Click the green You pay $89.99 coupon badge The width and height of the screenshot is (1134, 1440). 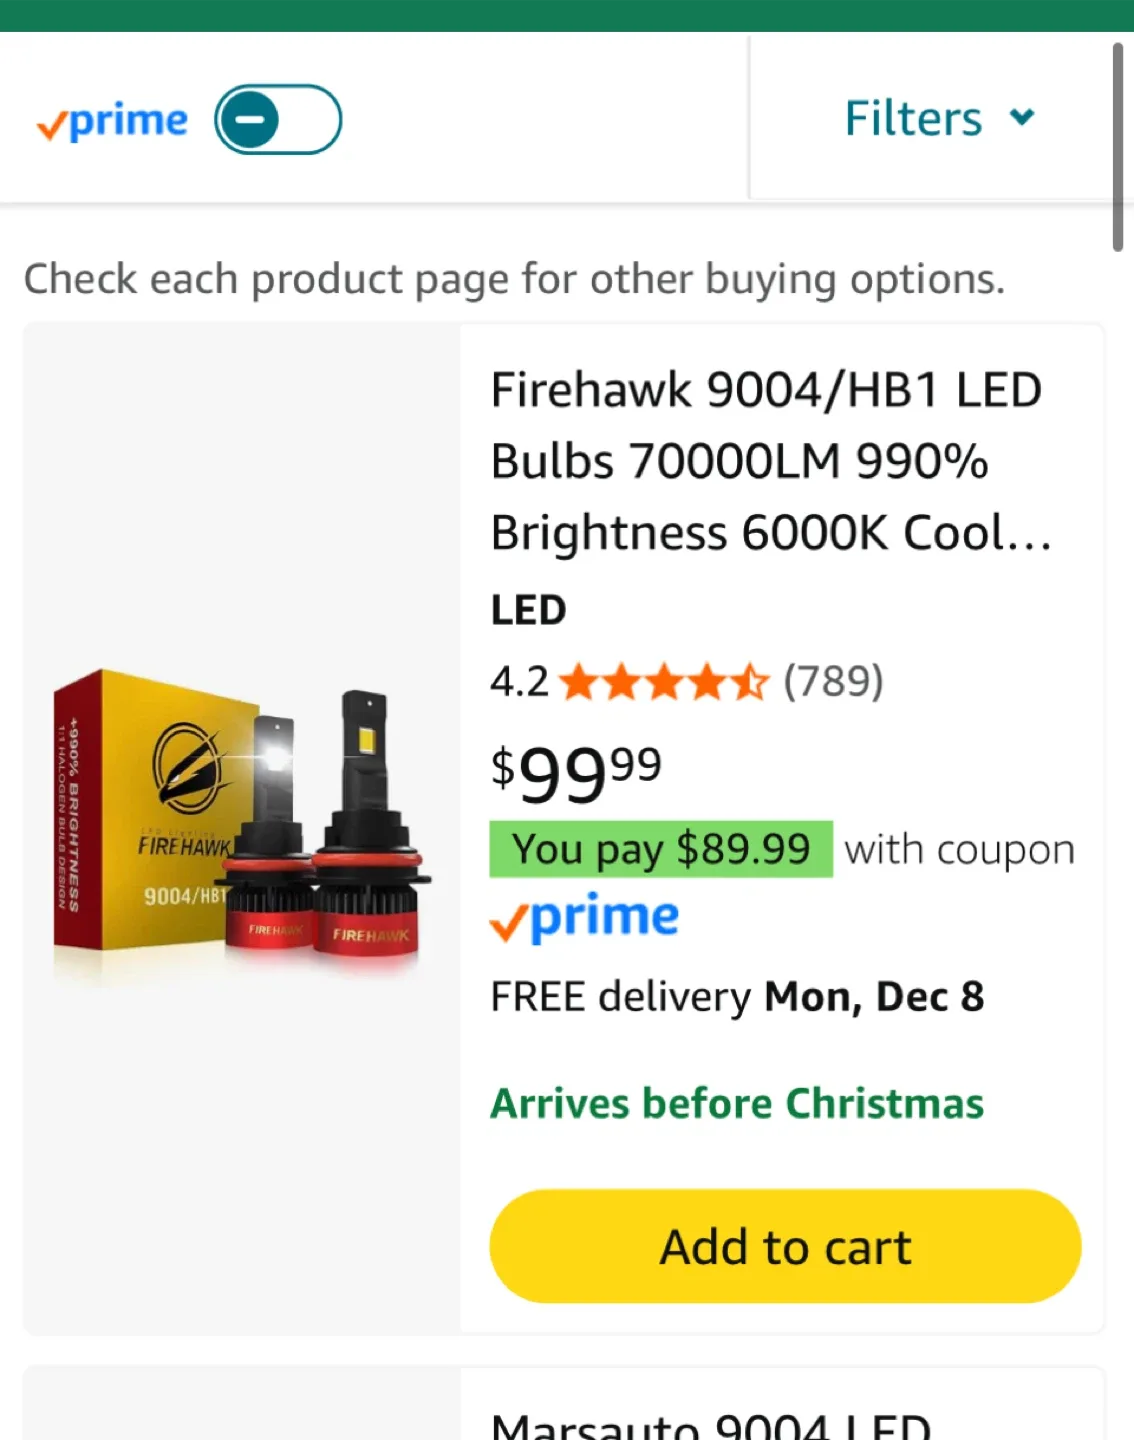tap(660, 849)
